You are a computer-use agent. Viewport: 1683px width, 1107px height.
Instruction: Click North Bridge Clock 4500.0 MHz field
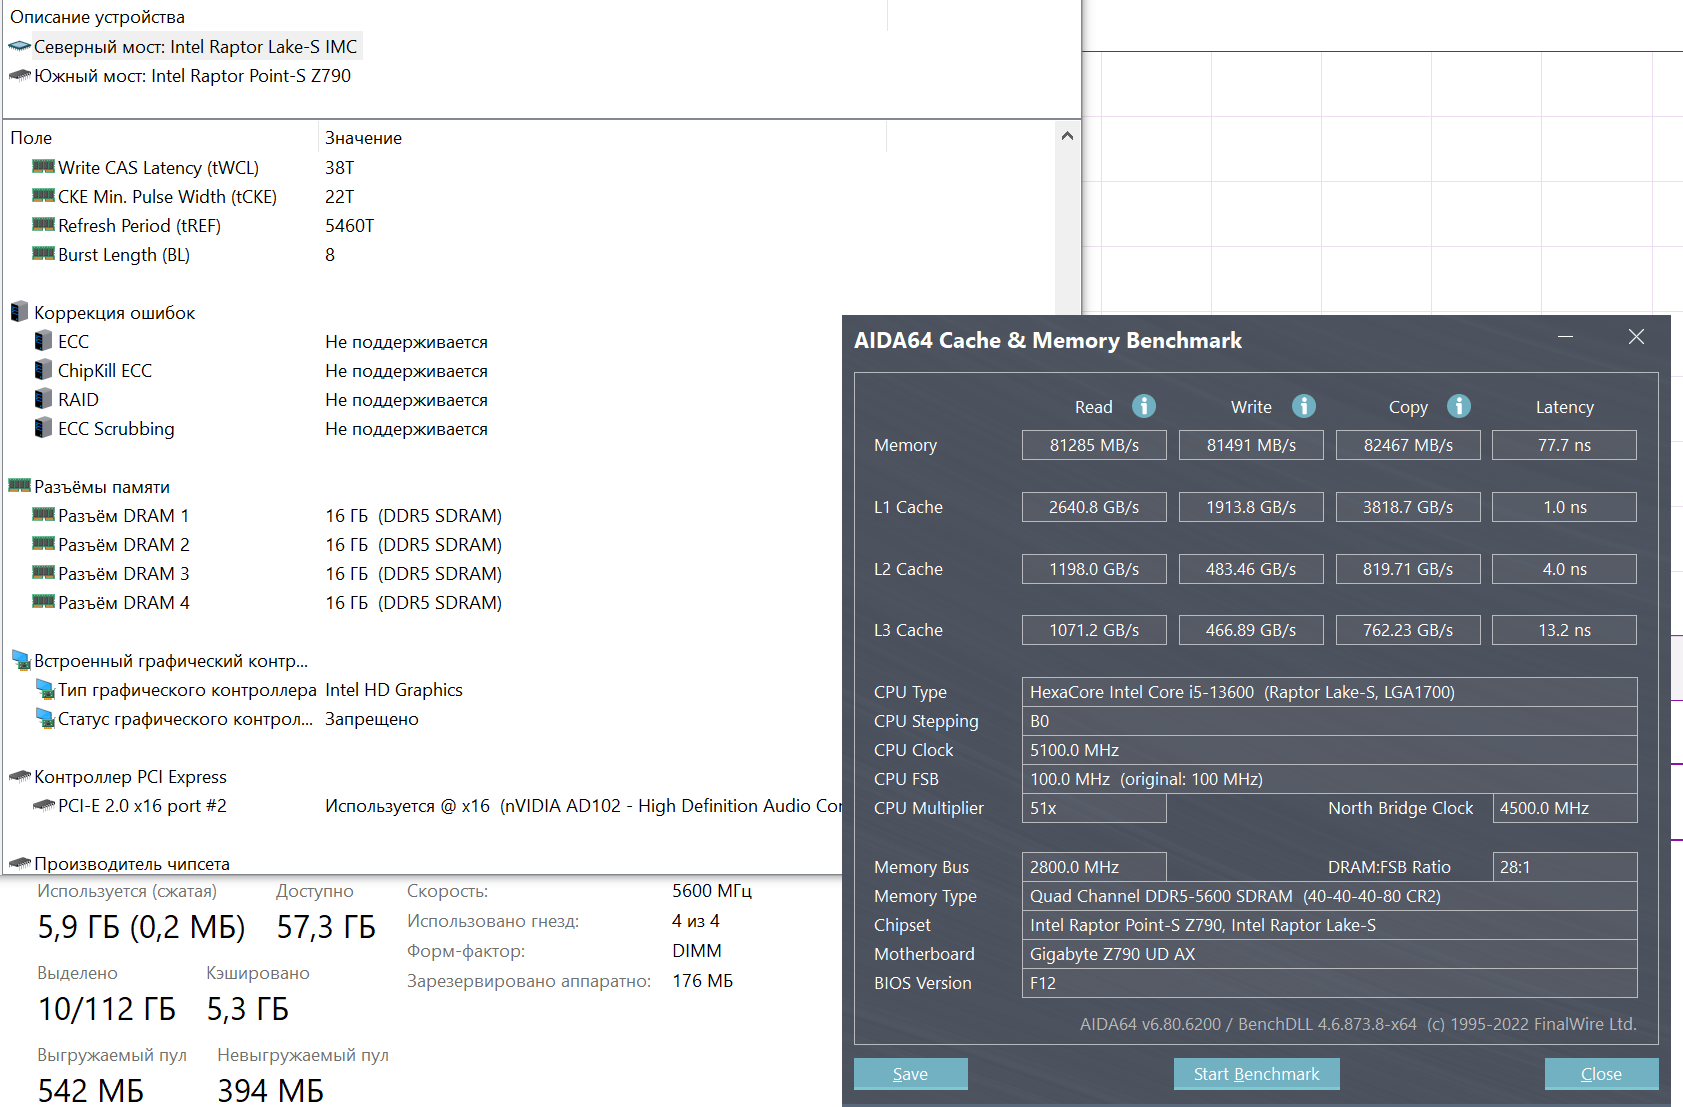(1564, 808)
